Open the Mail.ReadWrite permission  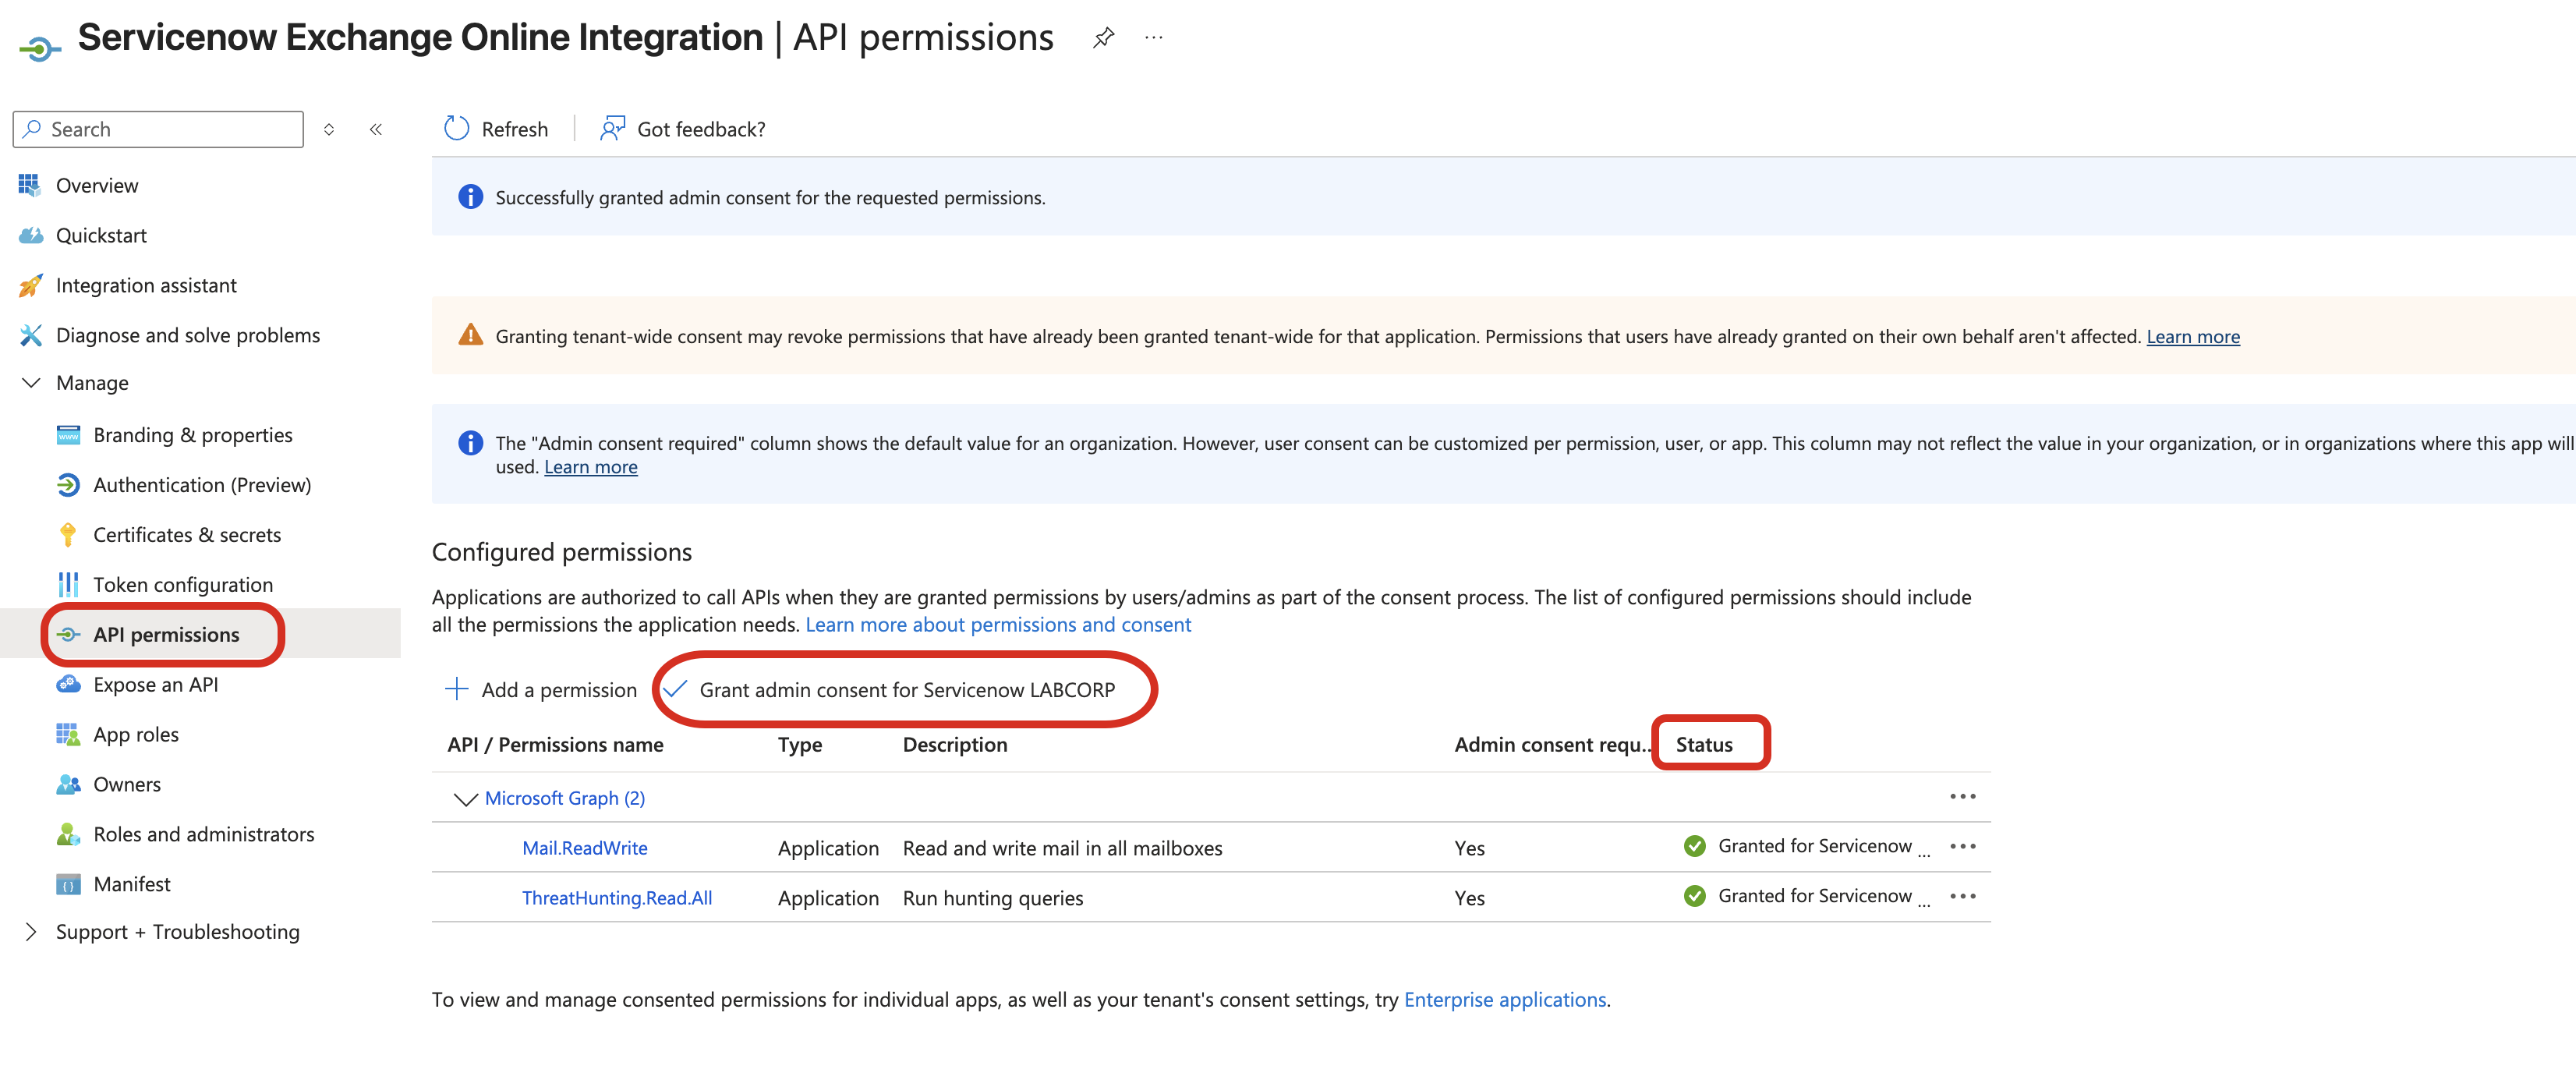(585, 848)
